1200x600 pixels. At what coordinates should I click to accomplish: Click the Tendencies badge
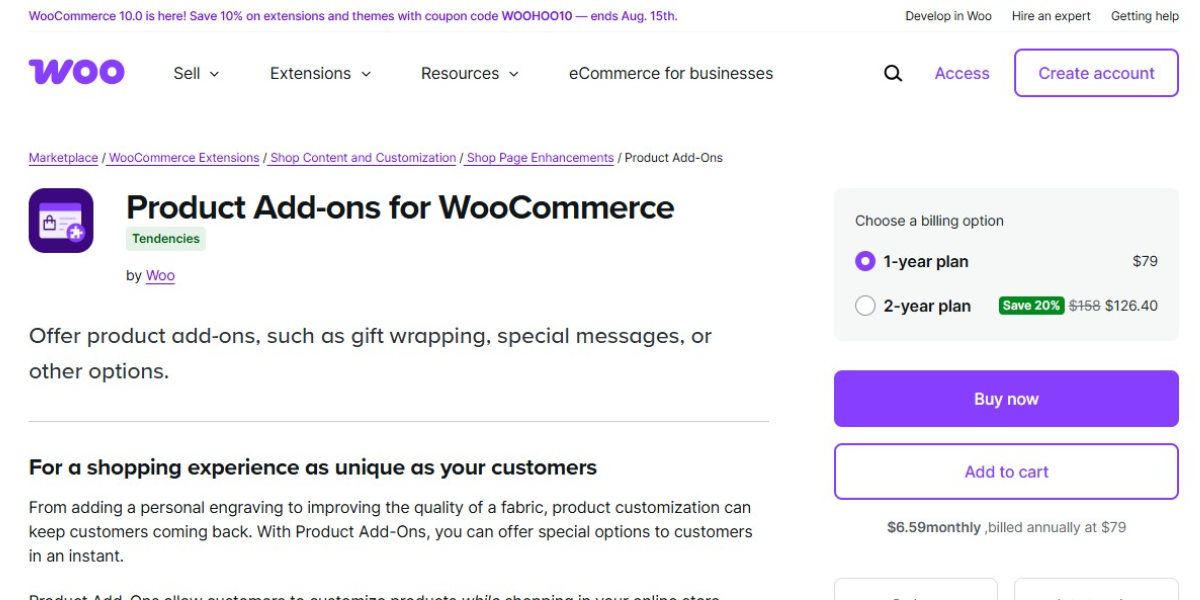[166, 239]
